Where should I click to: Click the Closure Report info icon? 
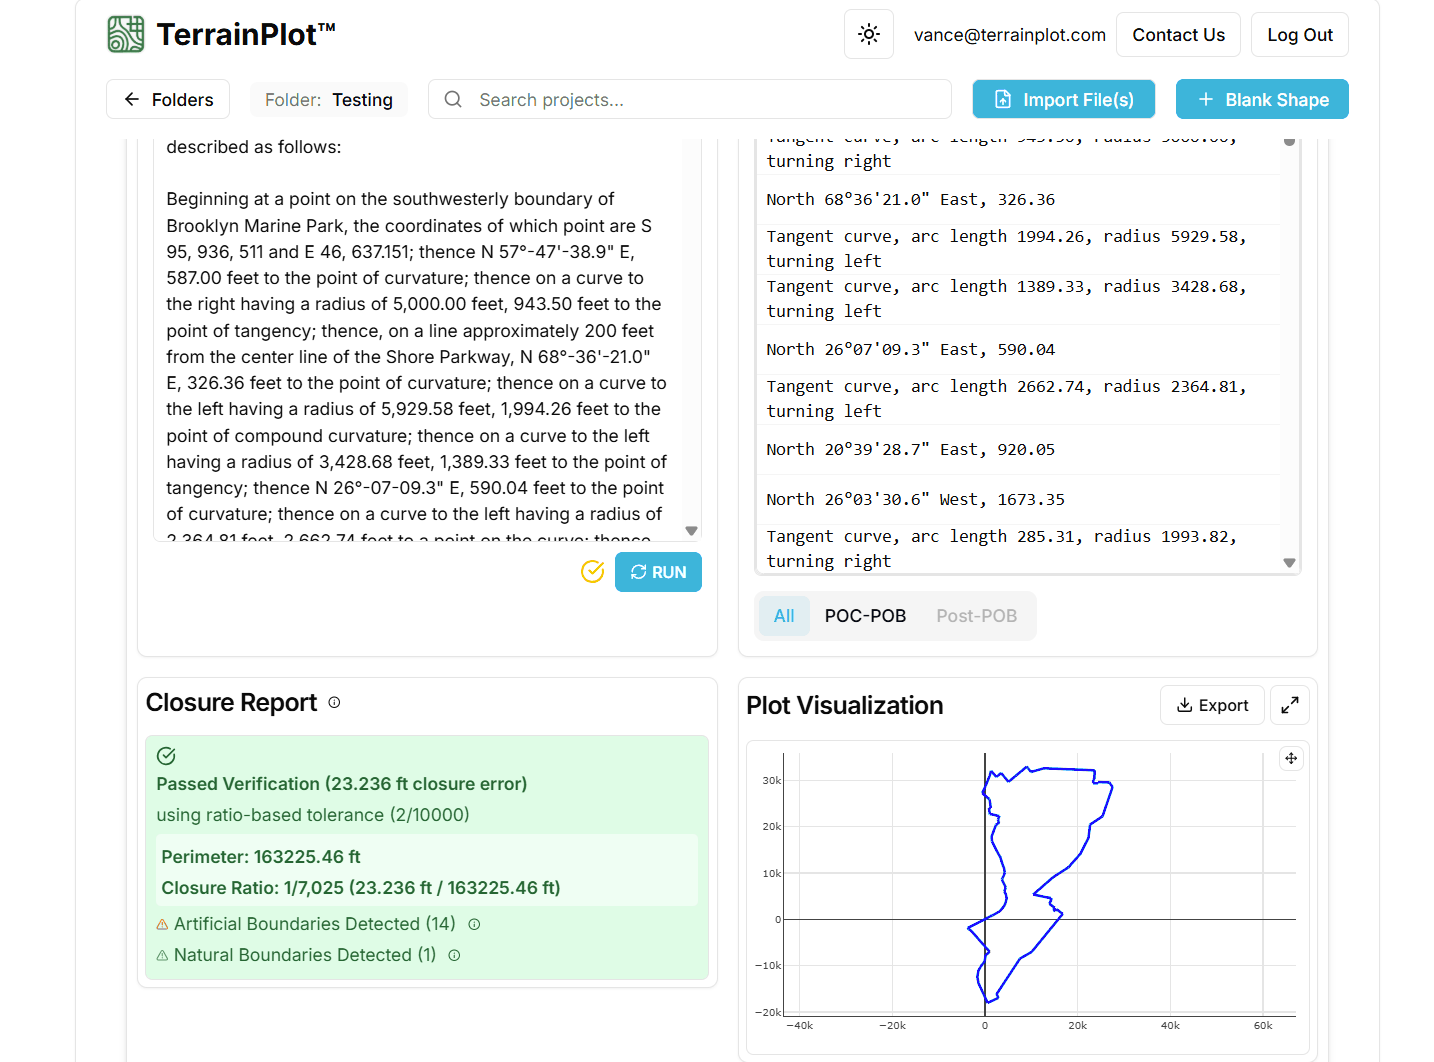(x=334, y=703)
